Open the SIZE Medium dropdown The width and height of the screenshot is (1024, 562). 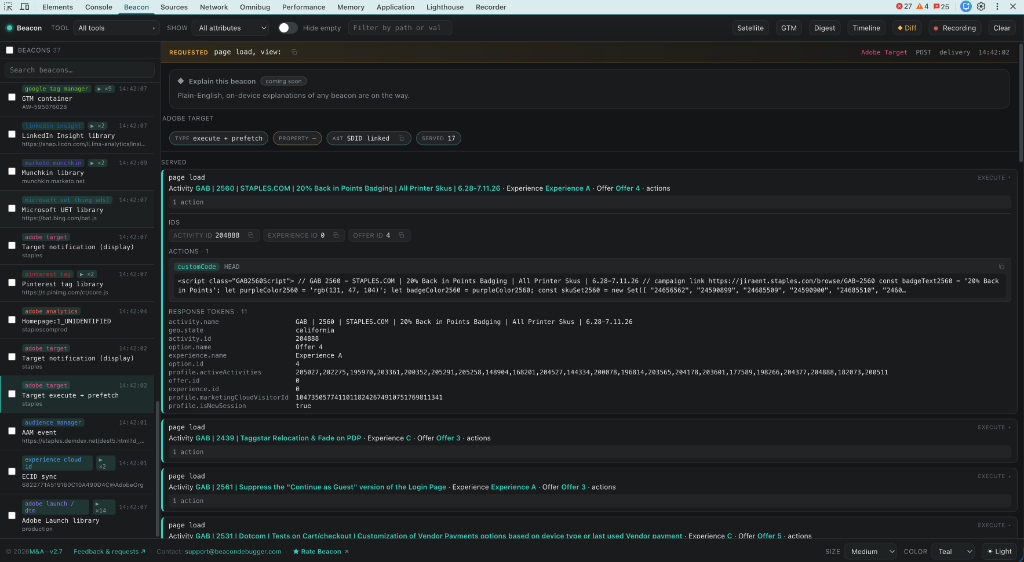pyautogui.click(x=871, y=552)
